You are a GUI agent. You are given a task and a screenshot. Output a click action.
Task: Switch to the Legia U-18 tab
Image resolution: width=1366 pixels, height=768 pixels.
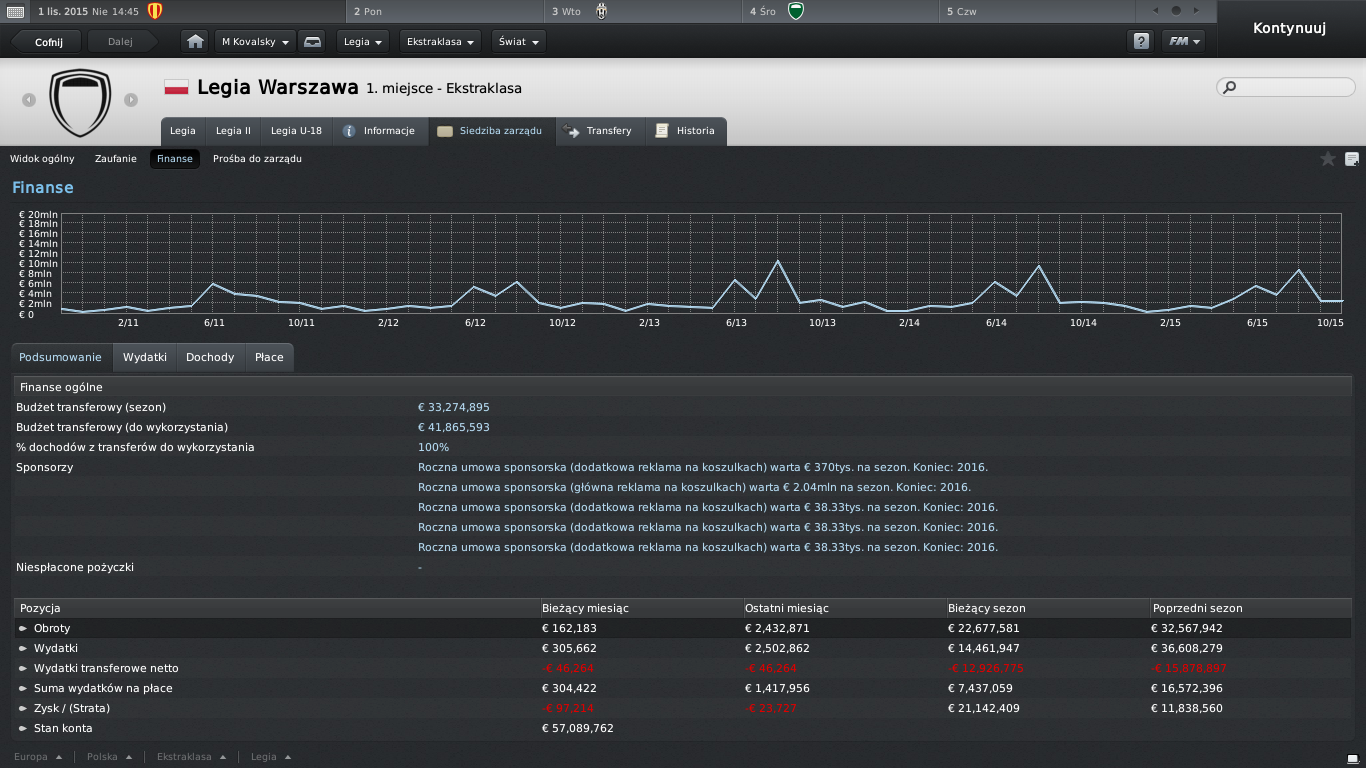[296, 131]
